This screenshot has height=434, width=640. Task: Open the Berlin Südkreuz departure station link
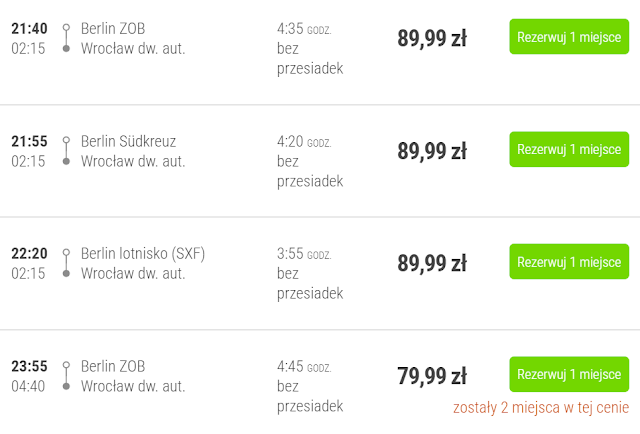128,141
